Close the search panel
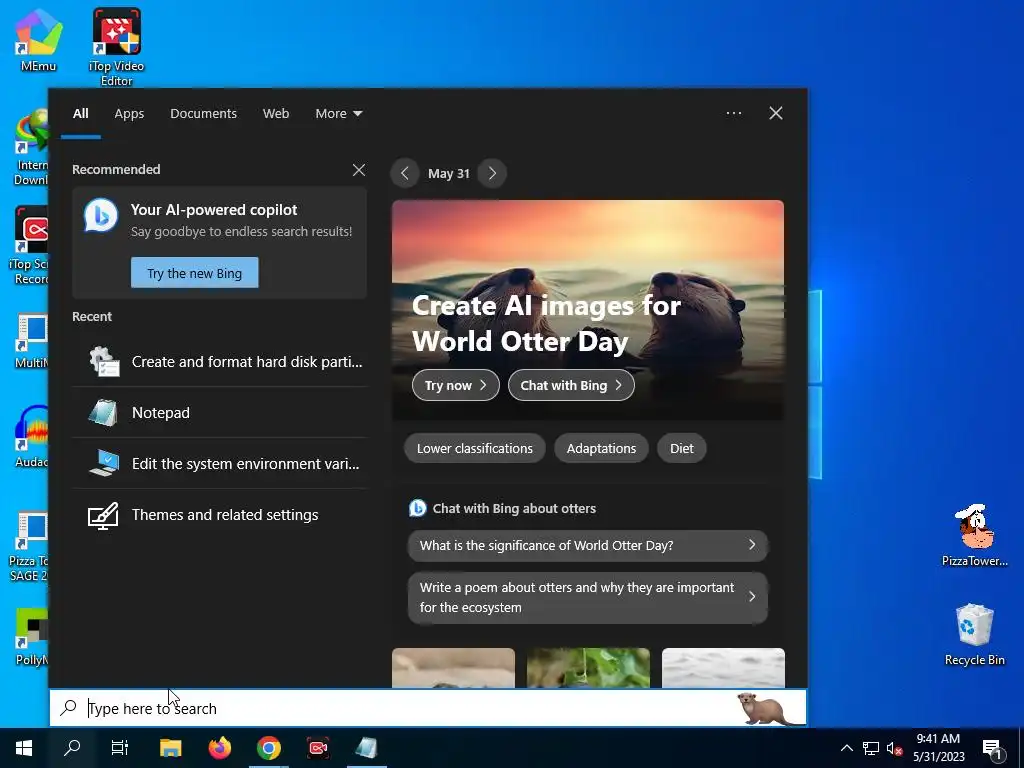The width and height of the screenshot is (1024, 768). click(776, 113)
